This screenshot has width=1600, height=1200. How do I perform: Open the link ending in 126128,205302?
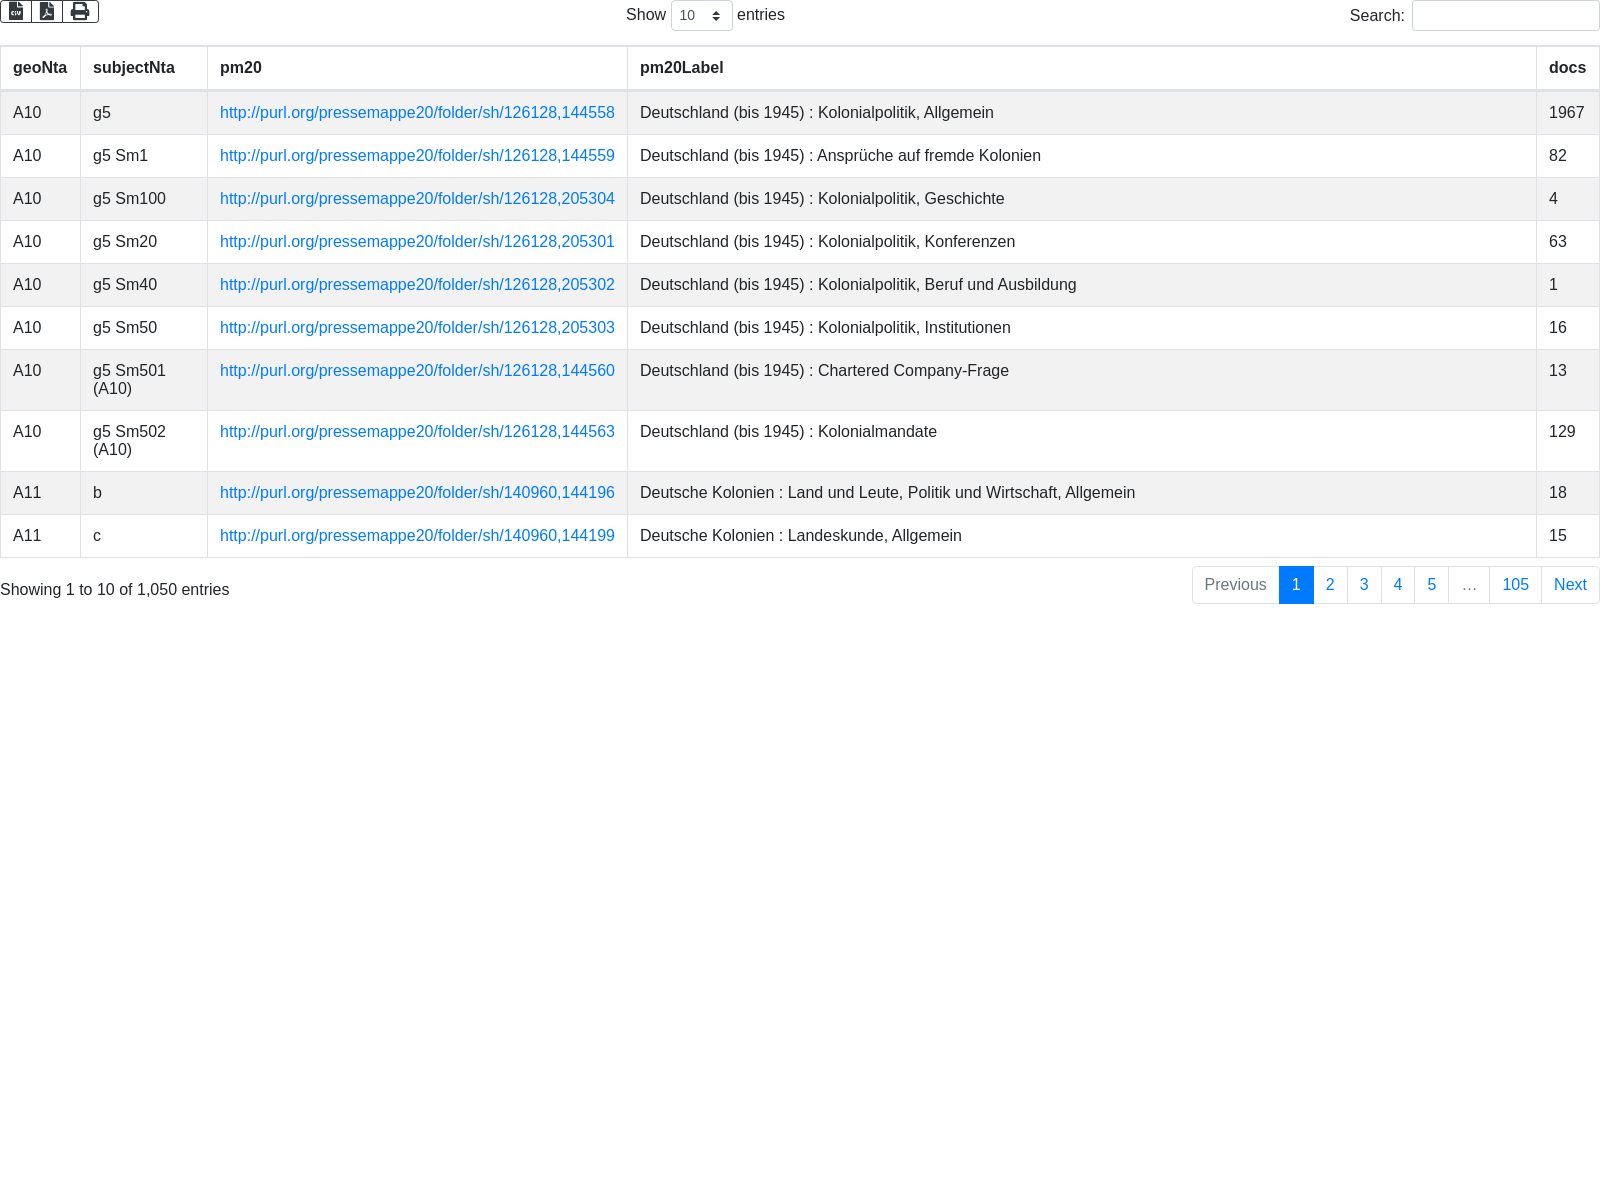[417, 285]
